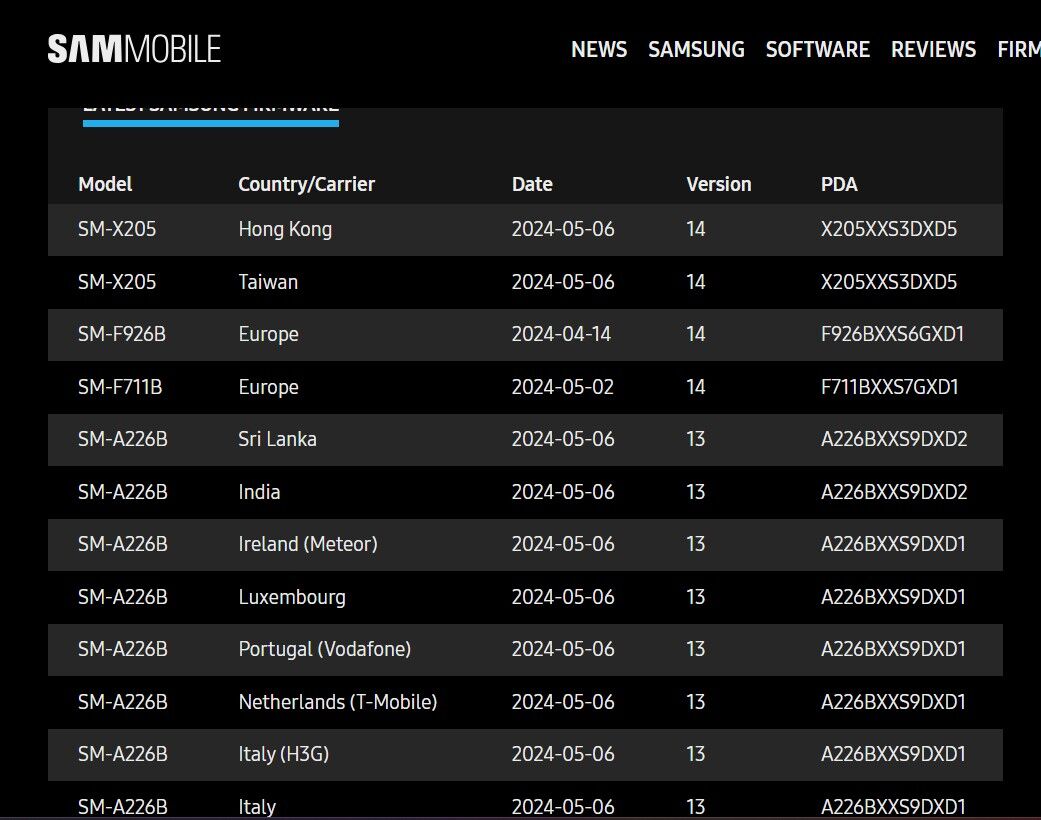Click date 2024-05-02
The height and width of the screenshot is (820, 1041).
pos(562,387)
